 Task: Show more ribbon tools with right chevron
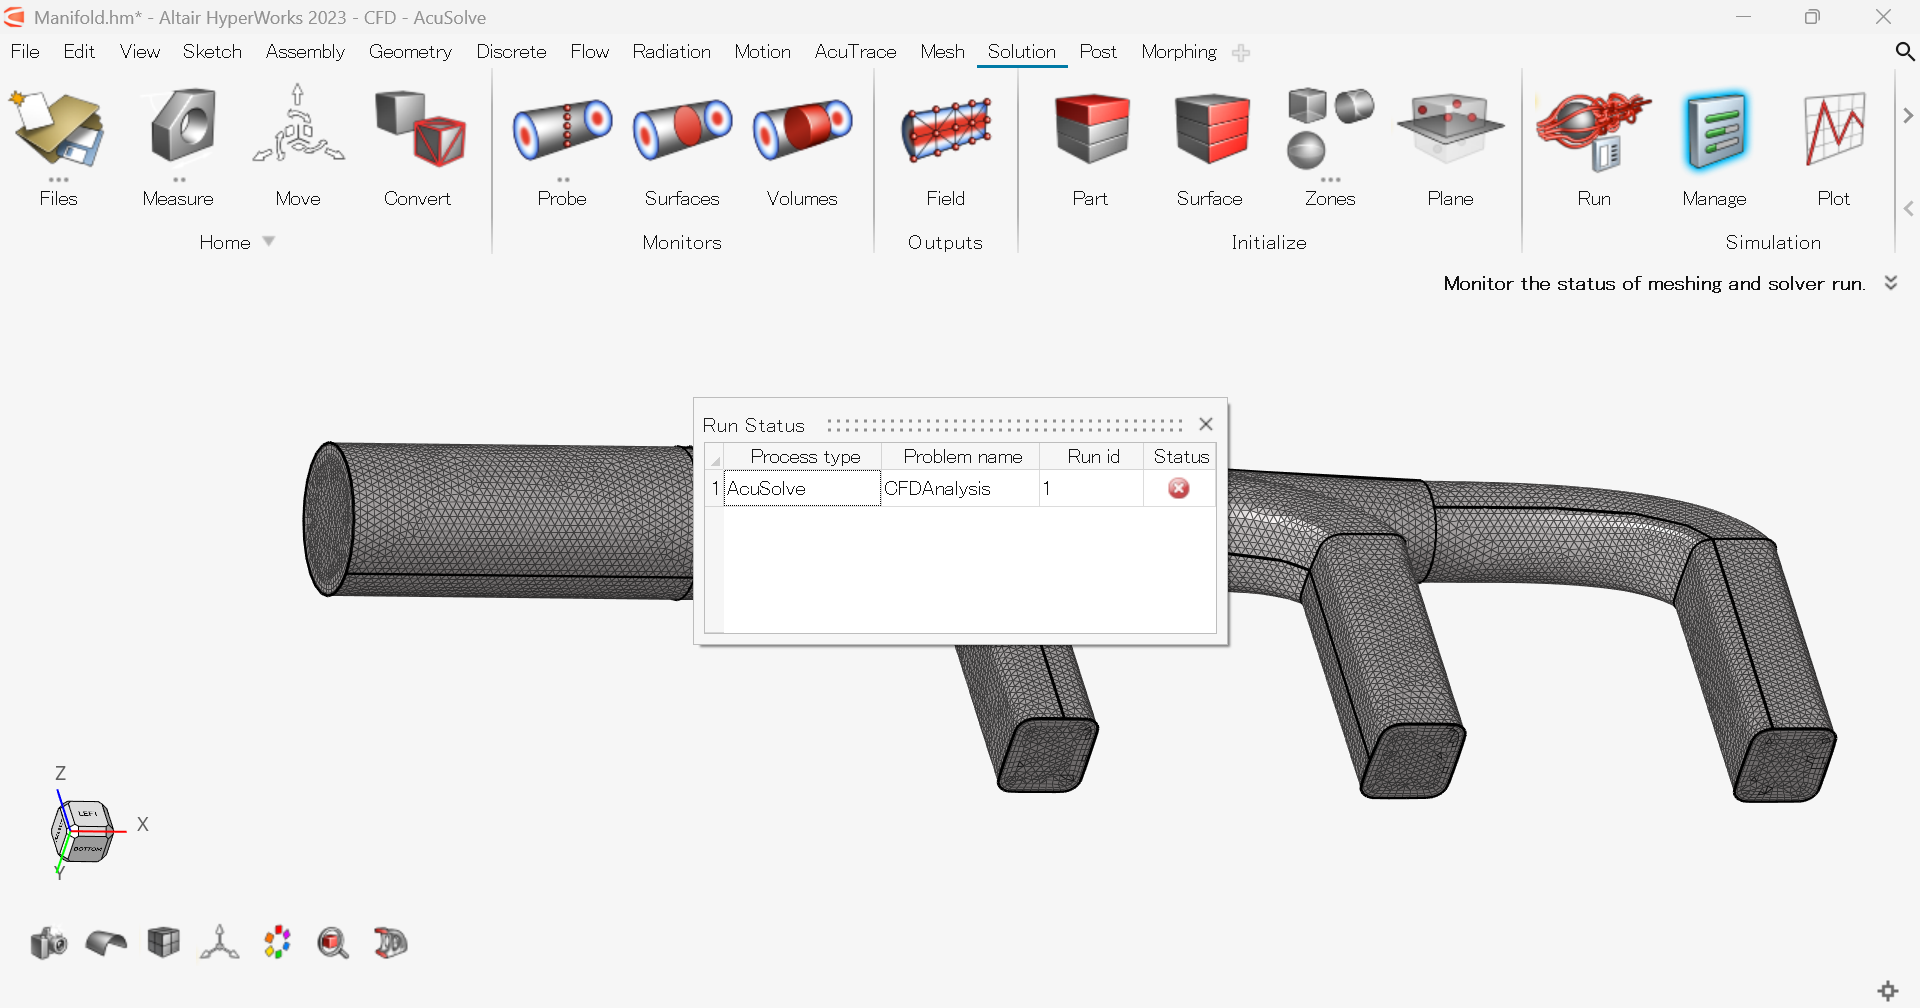click(x=1908, y=116)
